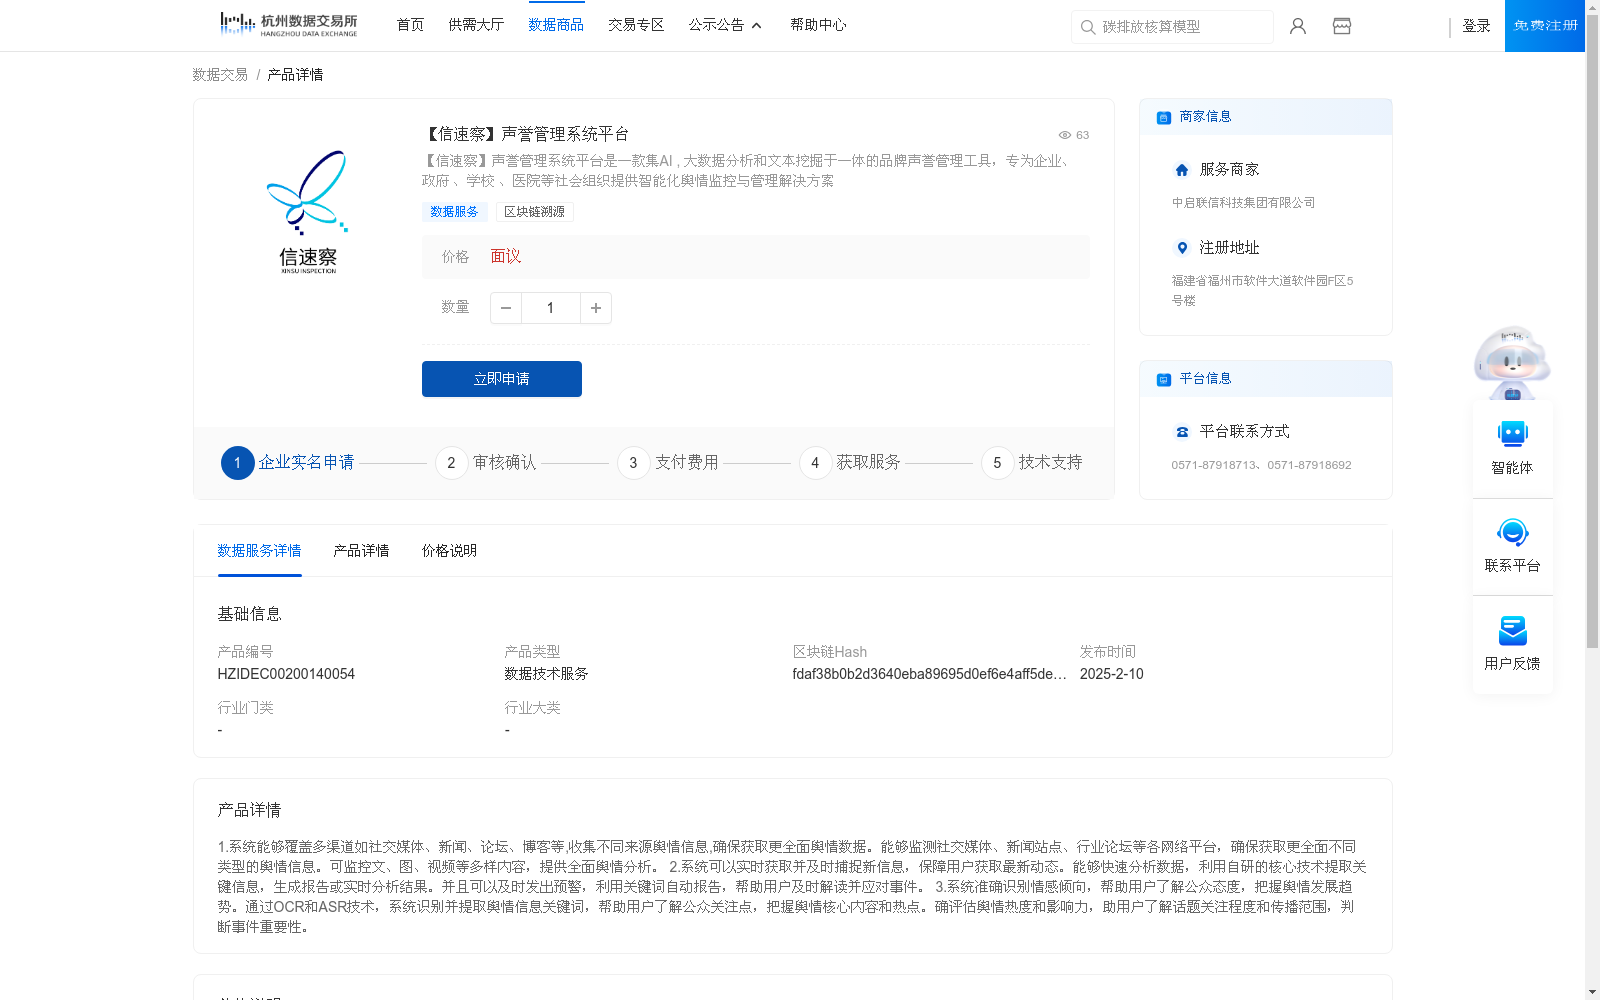
Task: Click the 区块链溯源 tag
Action: [x=534, y=212]
